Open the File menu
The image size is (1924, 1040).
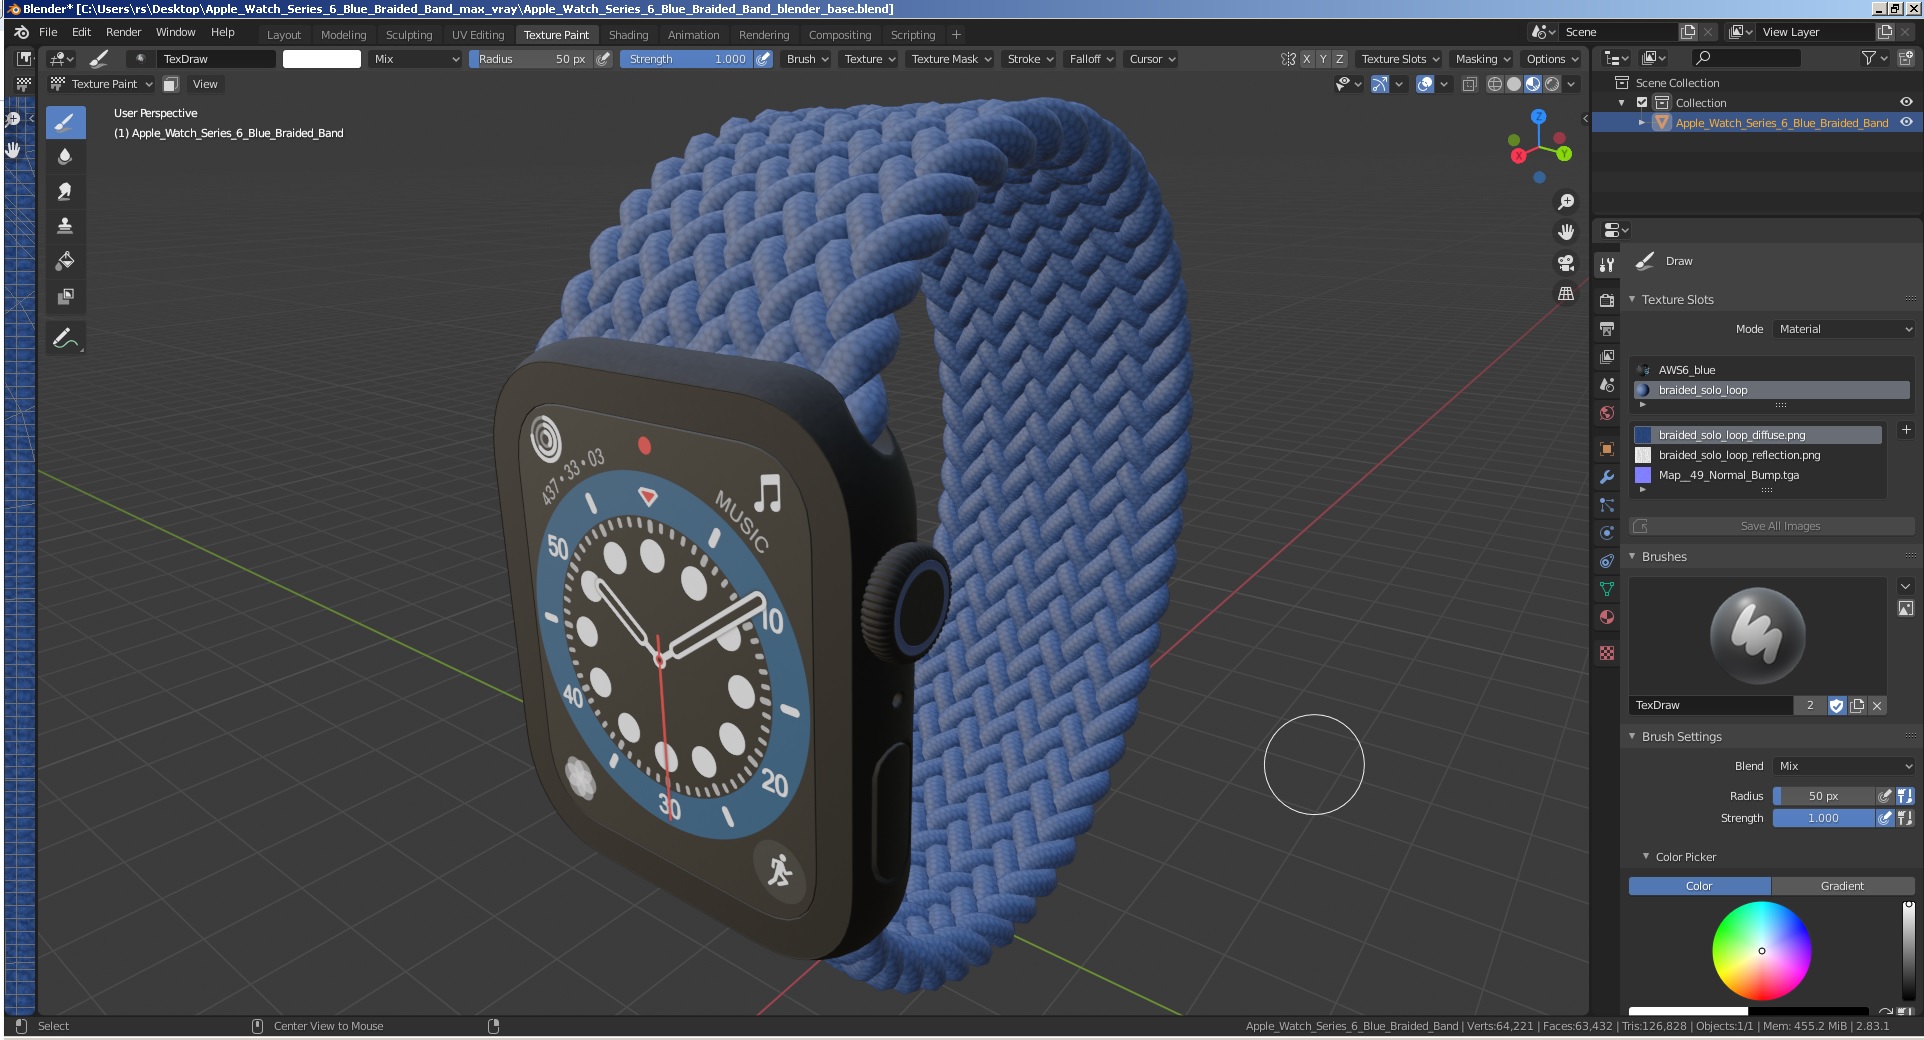click(x=48, y=32)
